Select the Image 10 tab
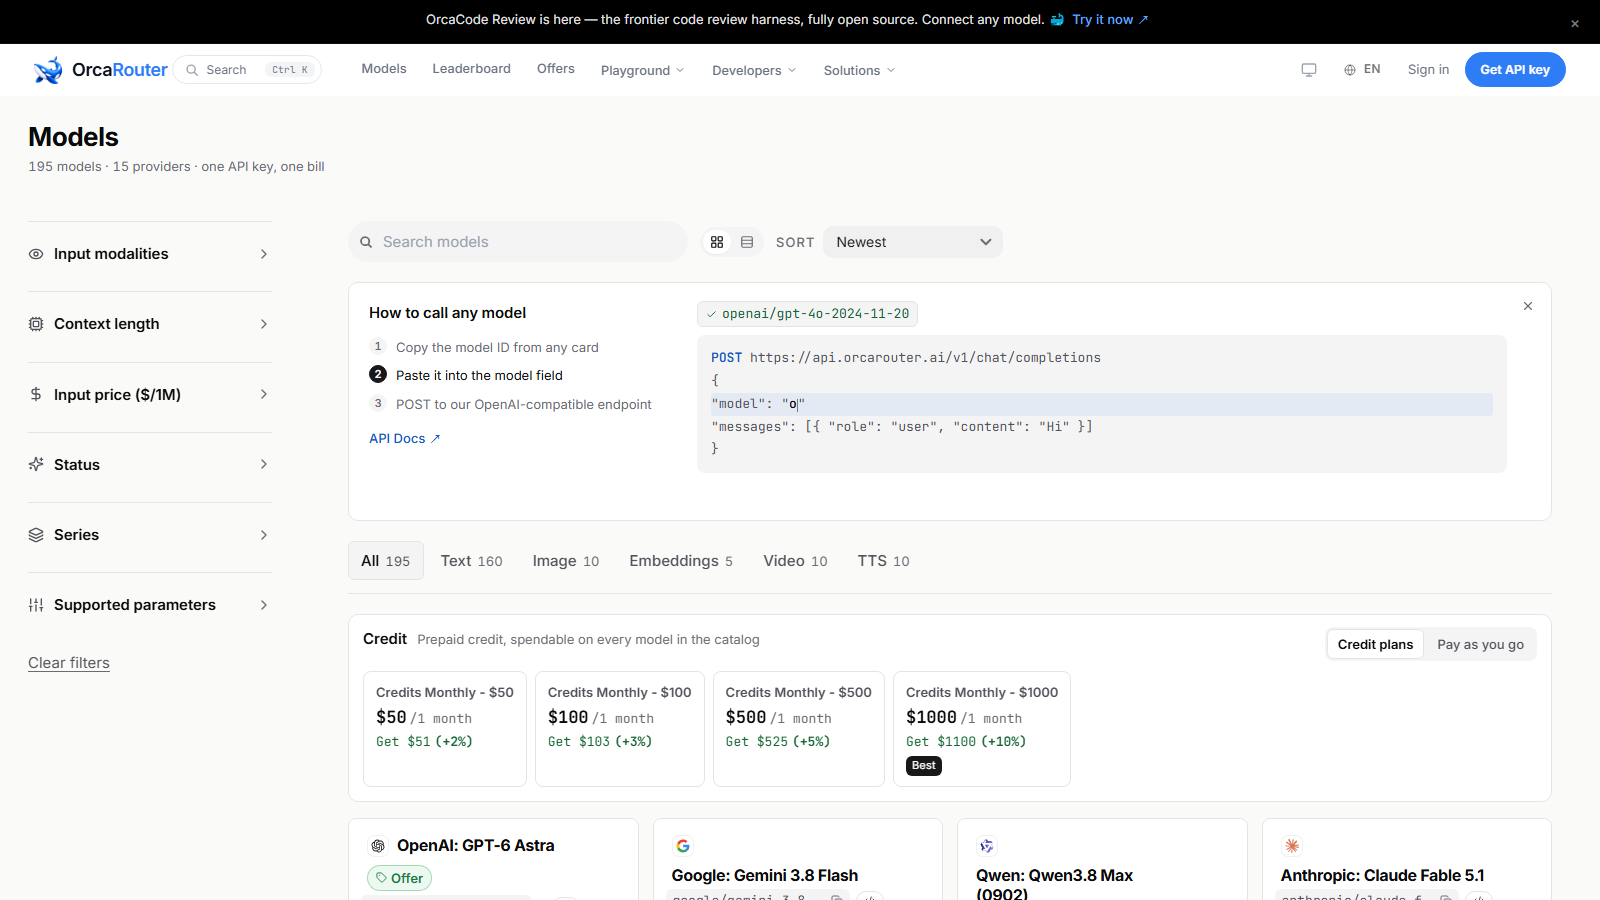 (x=566, y=561)
